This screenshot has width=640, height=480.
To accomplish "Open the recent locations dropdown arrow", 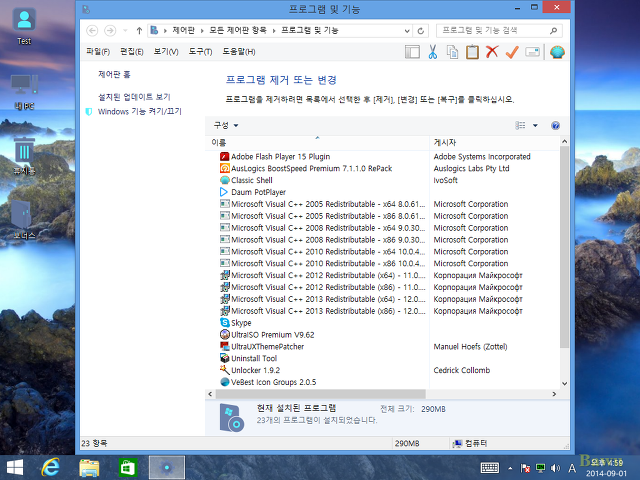I will click(x=125, y=31).
